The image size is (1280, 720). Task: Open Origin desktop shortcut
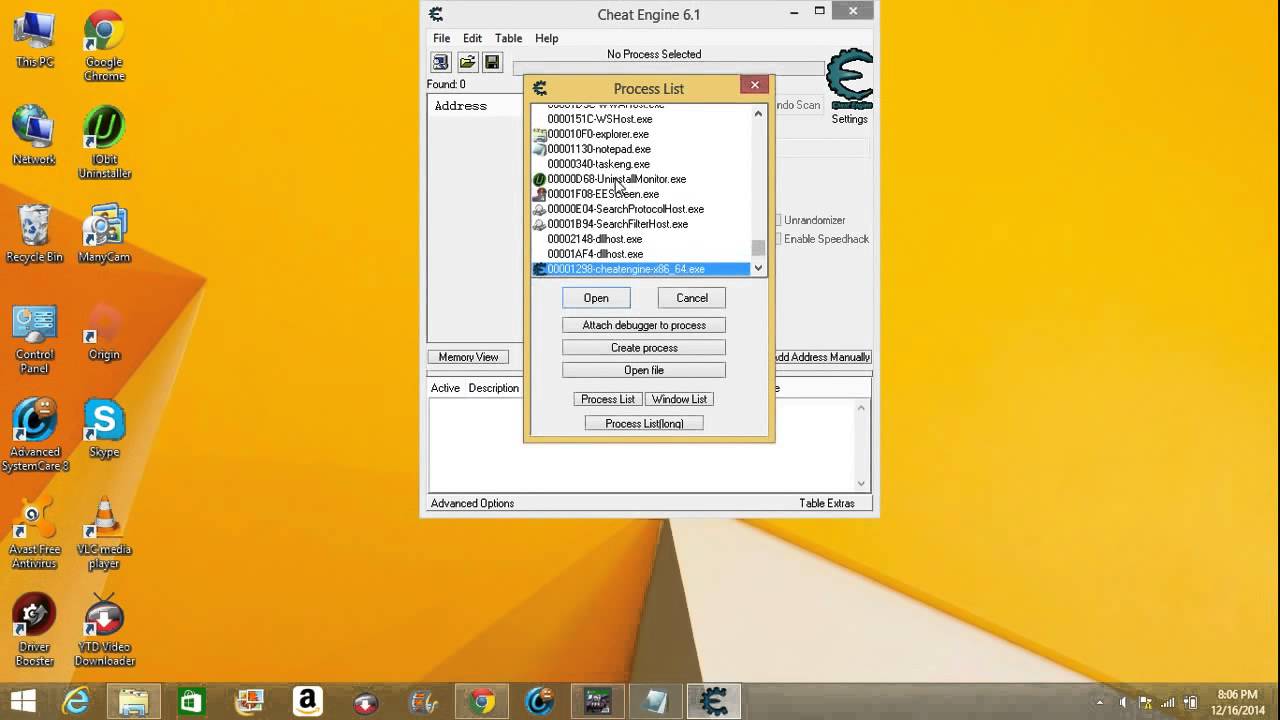pyautogui.click(x=104, y=332)
